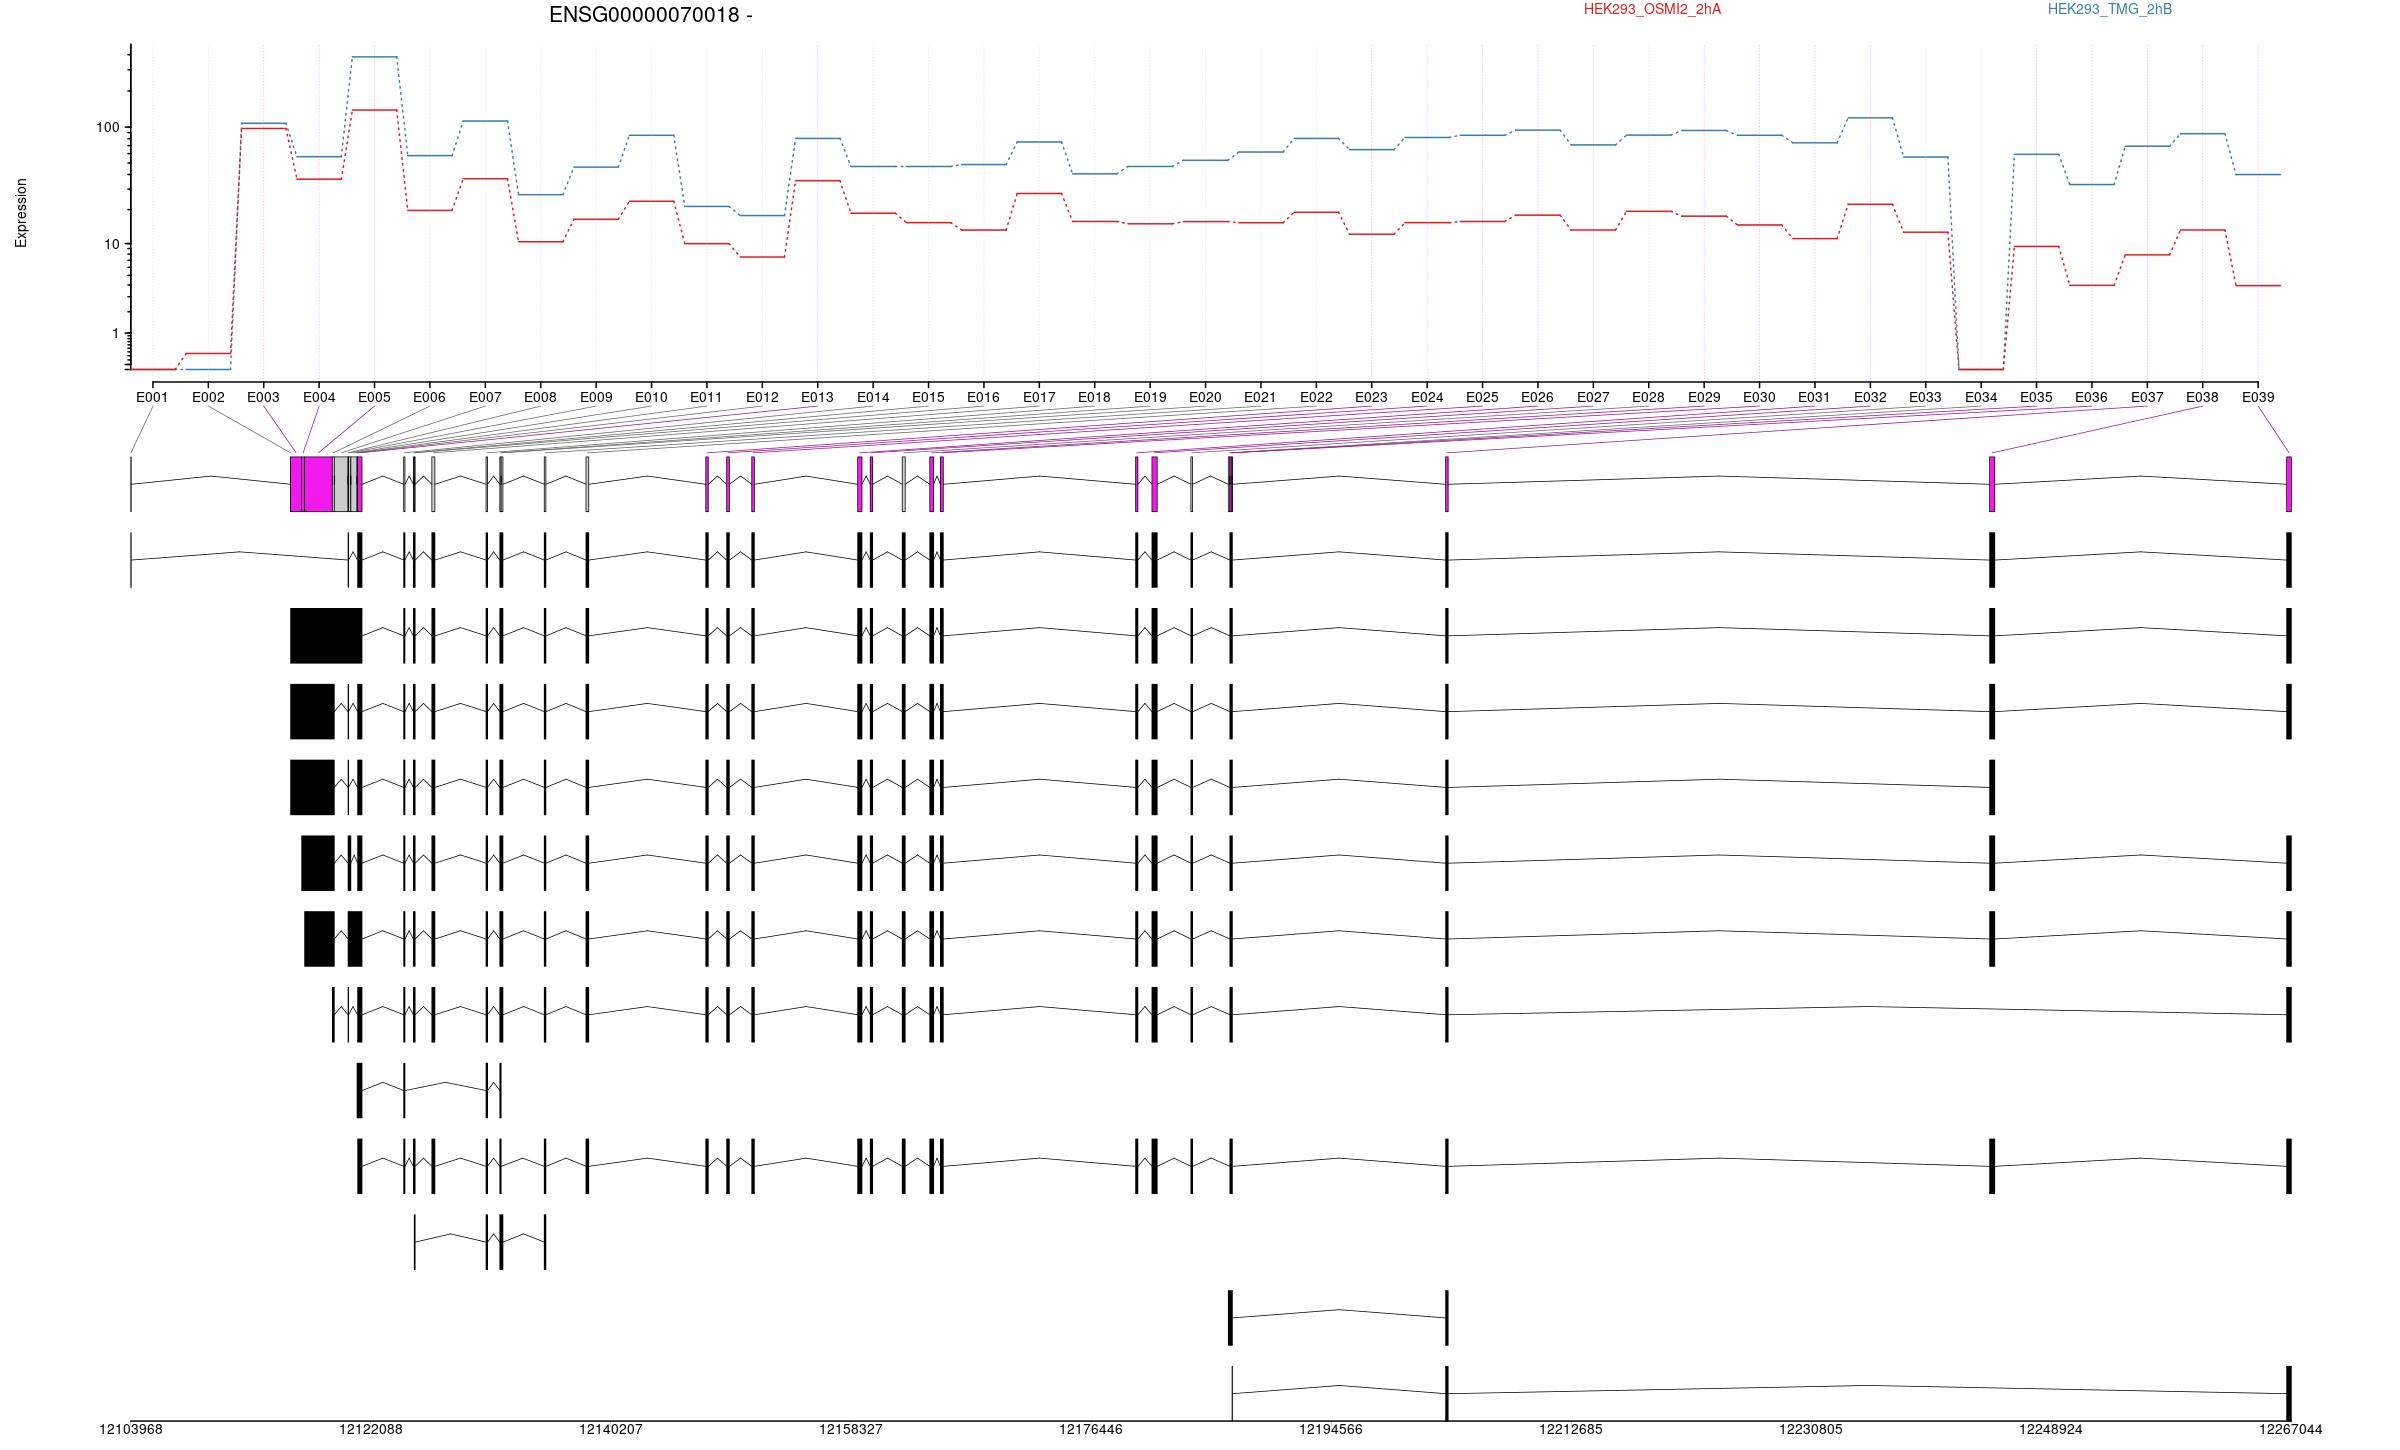
Task: Click exon bin label E002
Action: click(x=208, y=397)
